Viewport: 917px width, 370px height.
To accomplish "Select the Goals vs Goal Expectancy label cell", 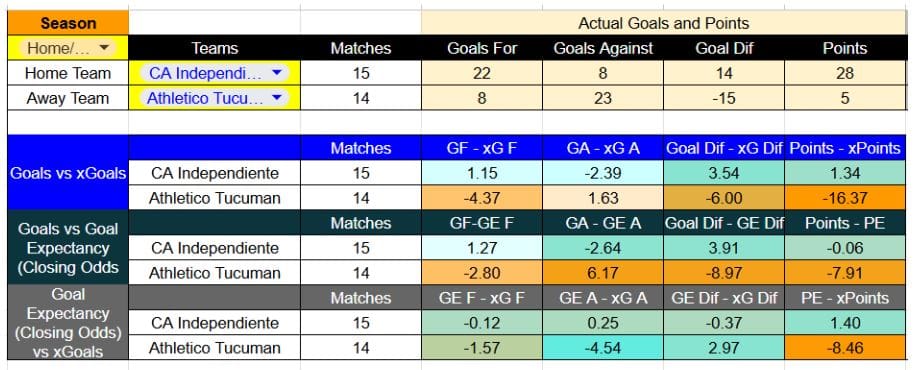I will (x=68, y=247).
